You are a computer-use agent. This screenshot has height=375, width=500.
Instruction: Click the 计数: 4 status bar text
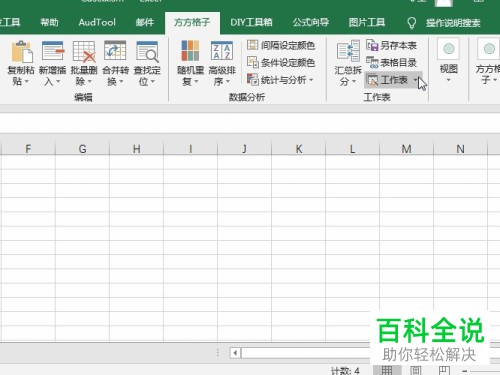coord(345,371)
